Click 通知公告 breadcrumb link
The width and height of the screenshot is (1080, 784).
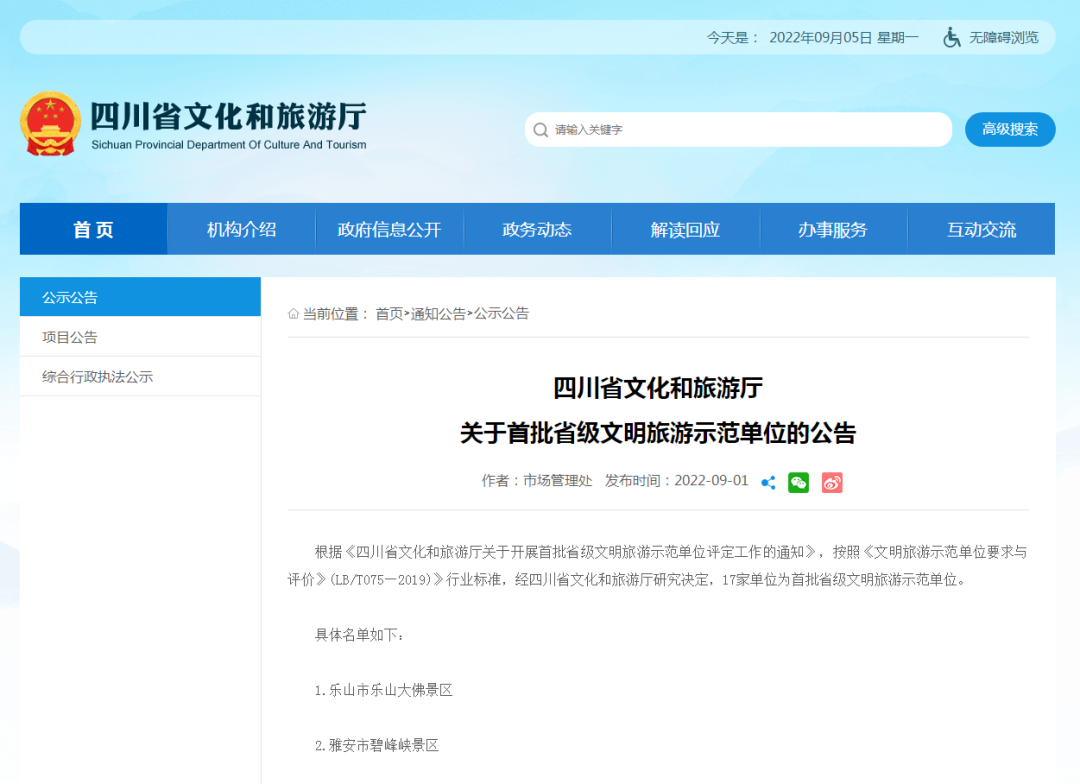click(x=438, y=314)
